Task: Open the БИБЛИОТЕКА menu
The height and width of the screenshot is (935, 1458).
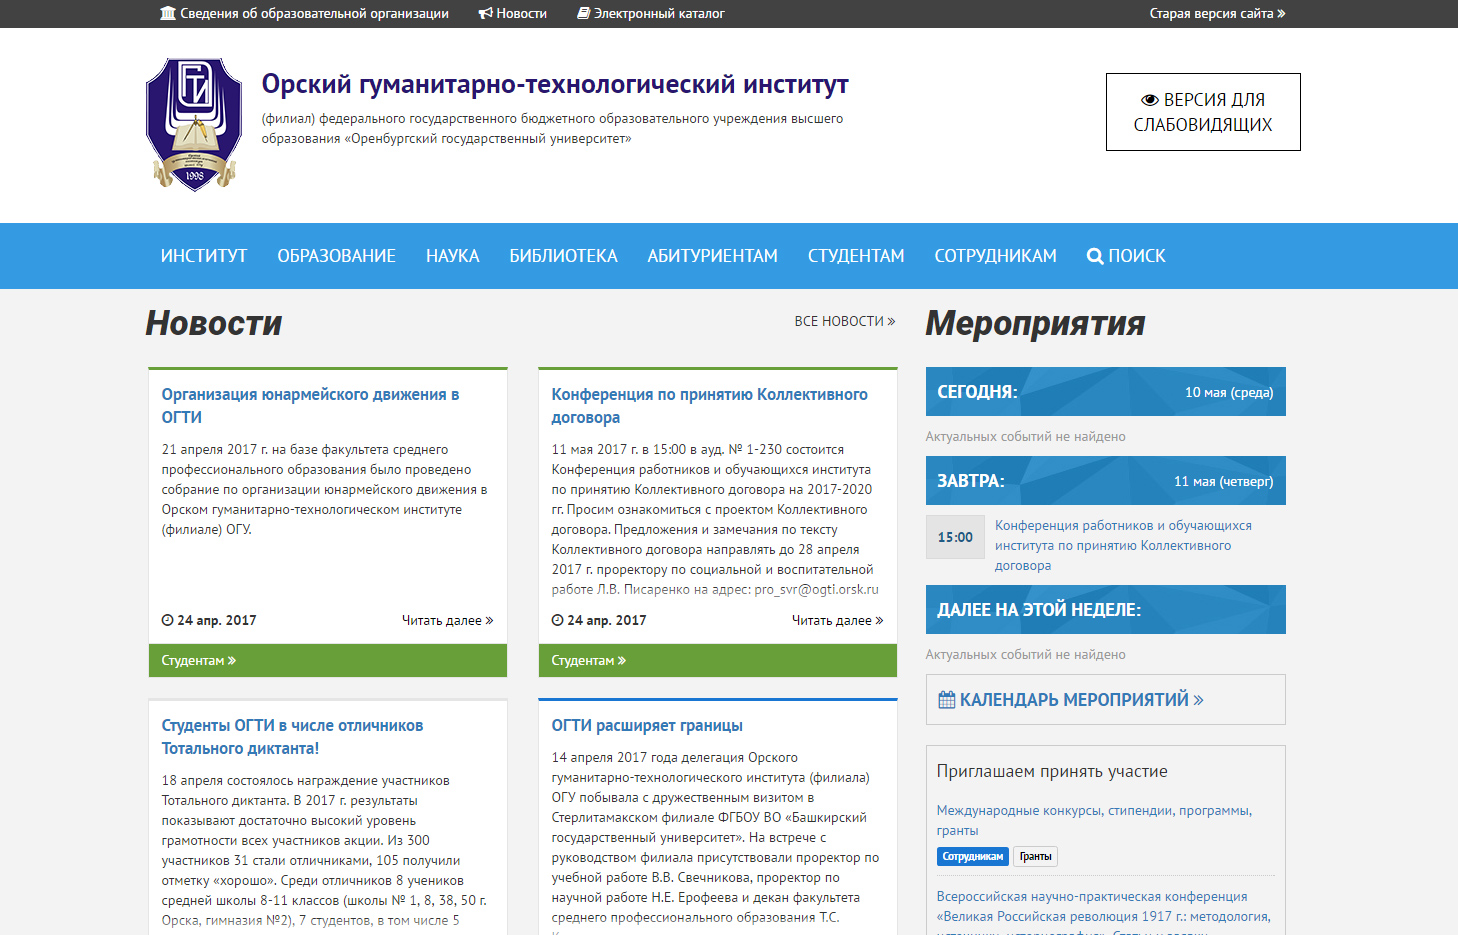Action: pos(564,256)
